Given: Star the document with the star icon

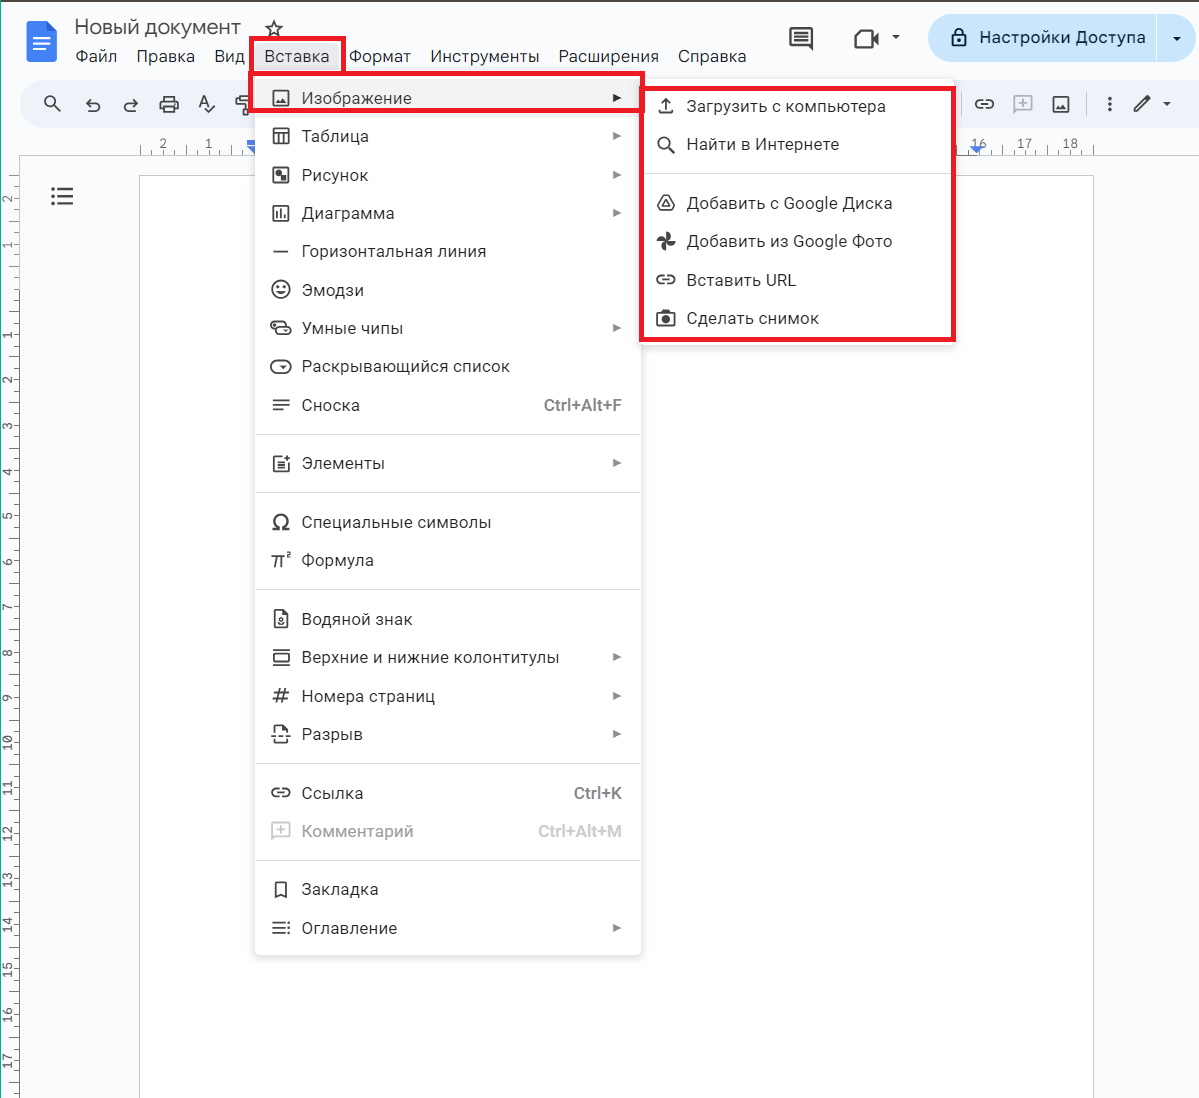Looking at the screenshot, I should tap(274, 29).
